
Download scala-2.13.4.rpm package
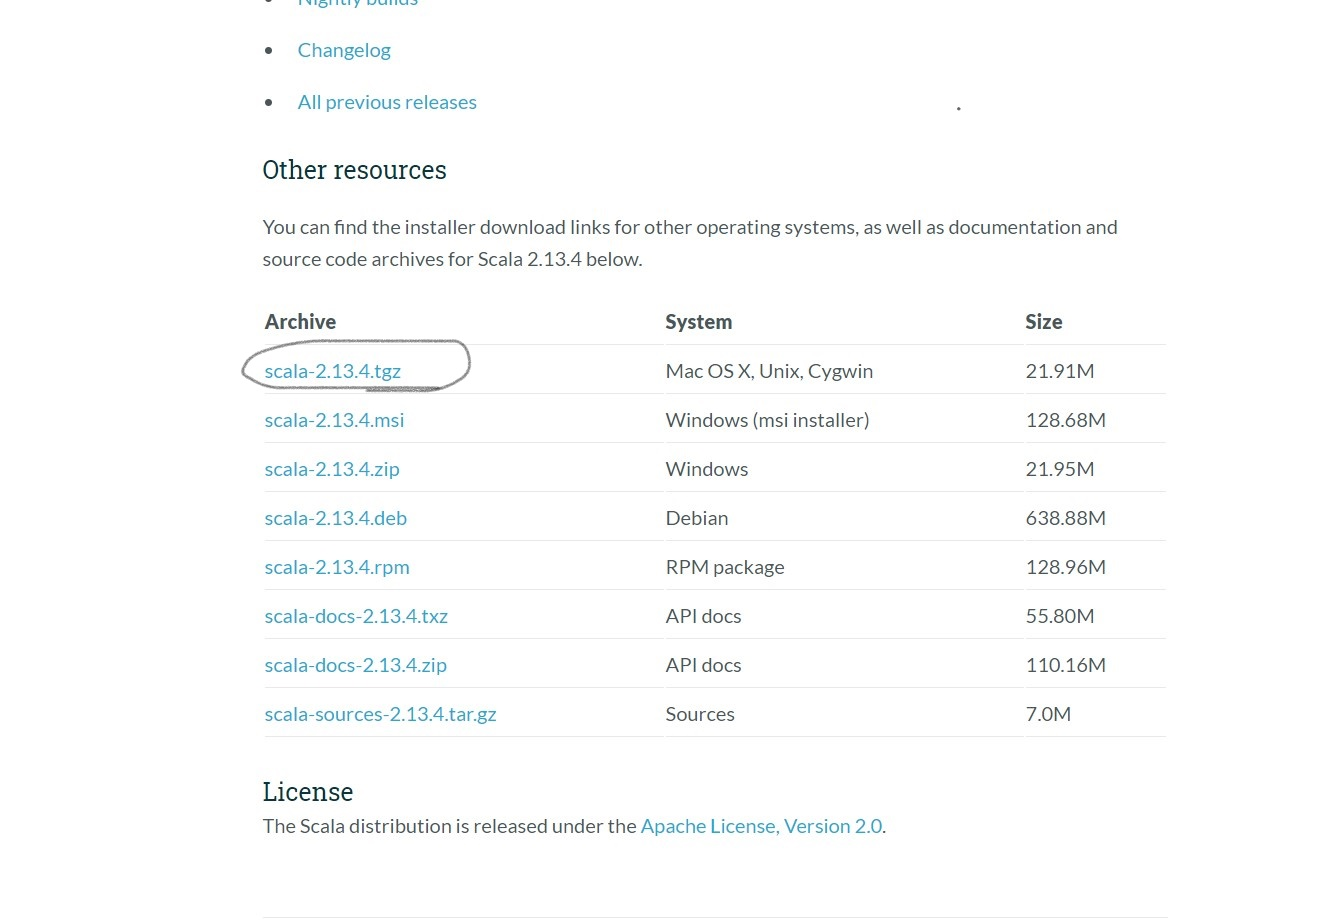click(337, 567)
